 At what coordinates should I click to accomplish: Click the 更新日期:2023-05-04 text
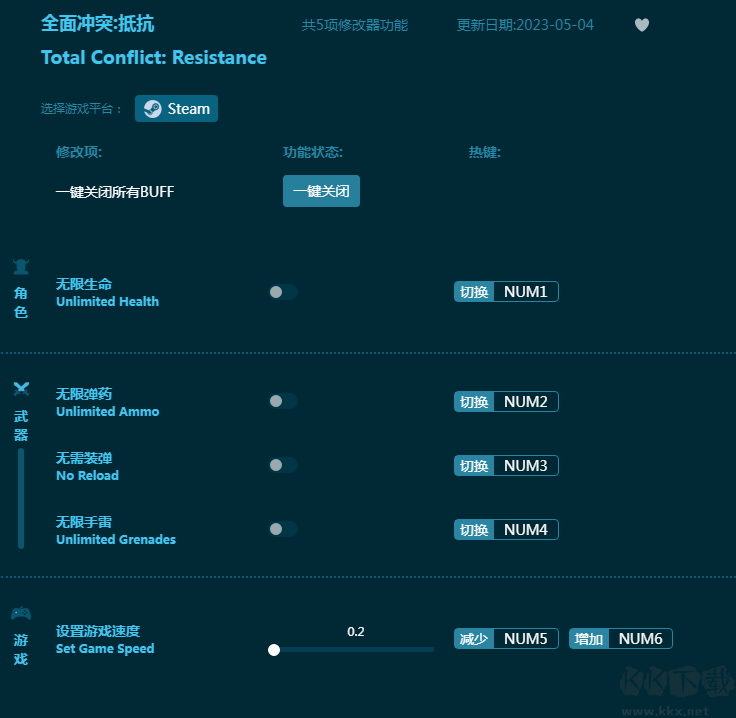point(525,25)
